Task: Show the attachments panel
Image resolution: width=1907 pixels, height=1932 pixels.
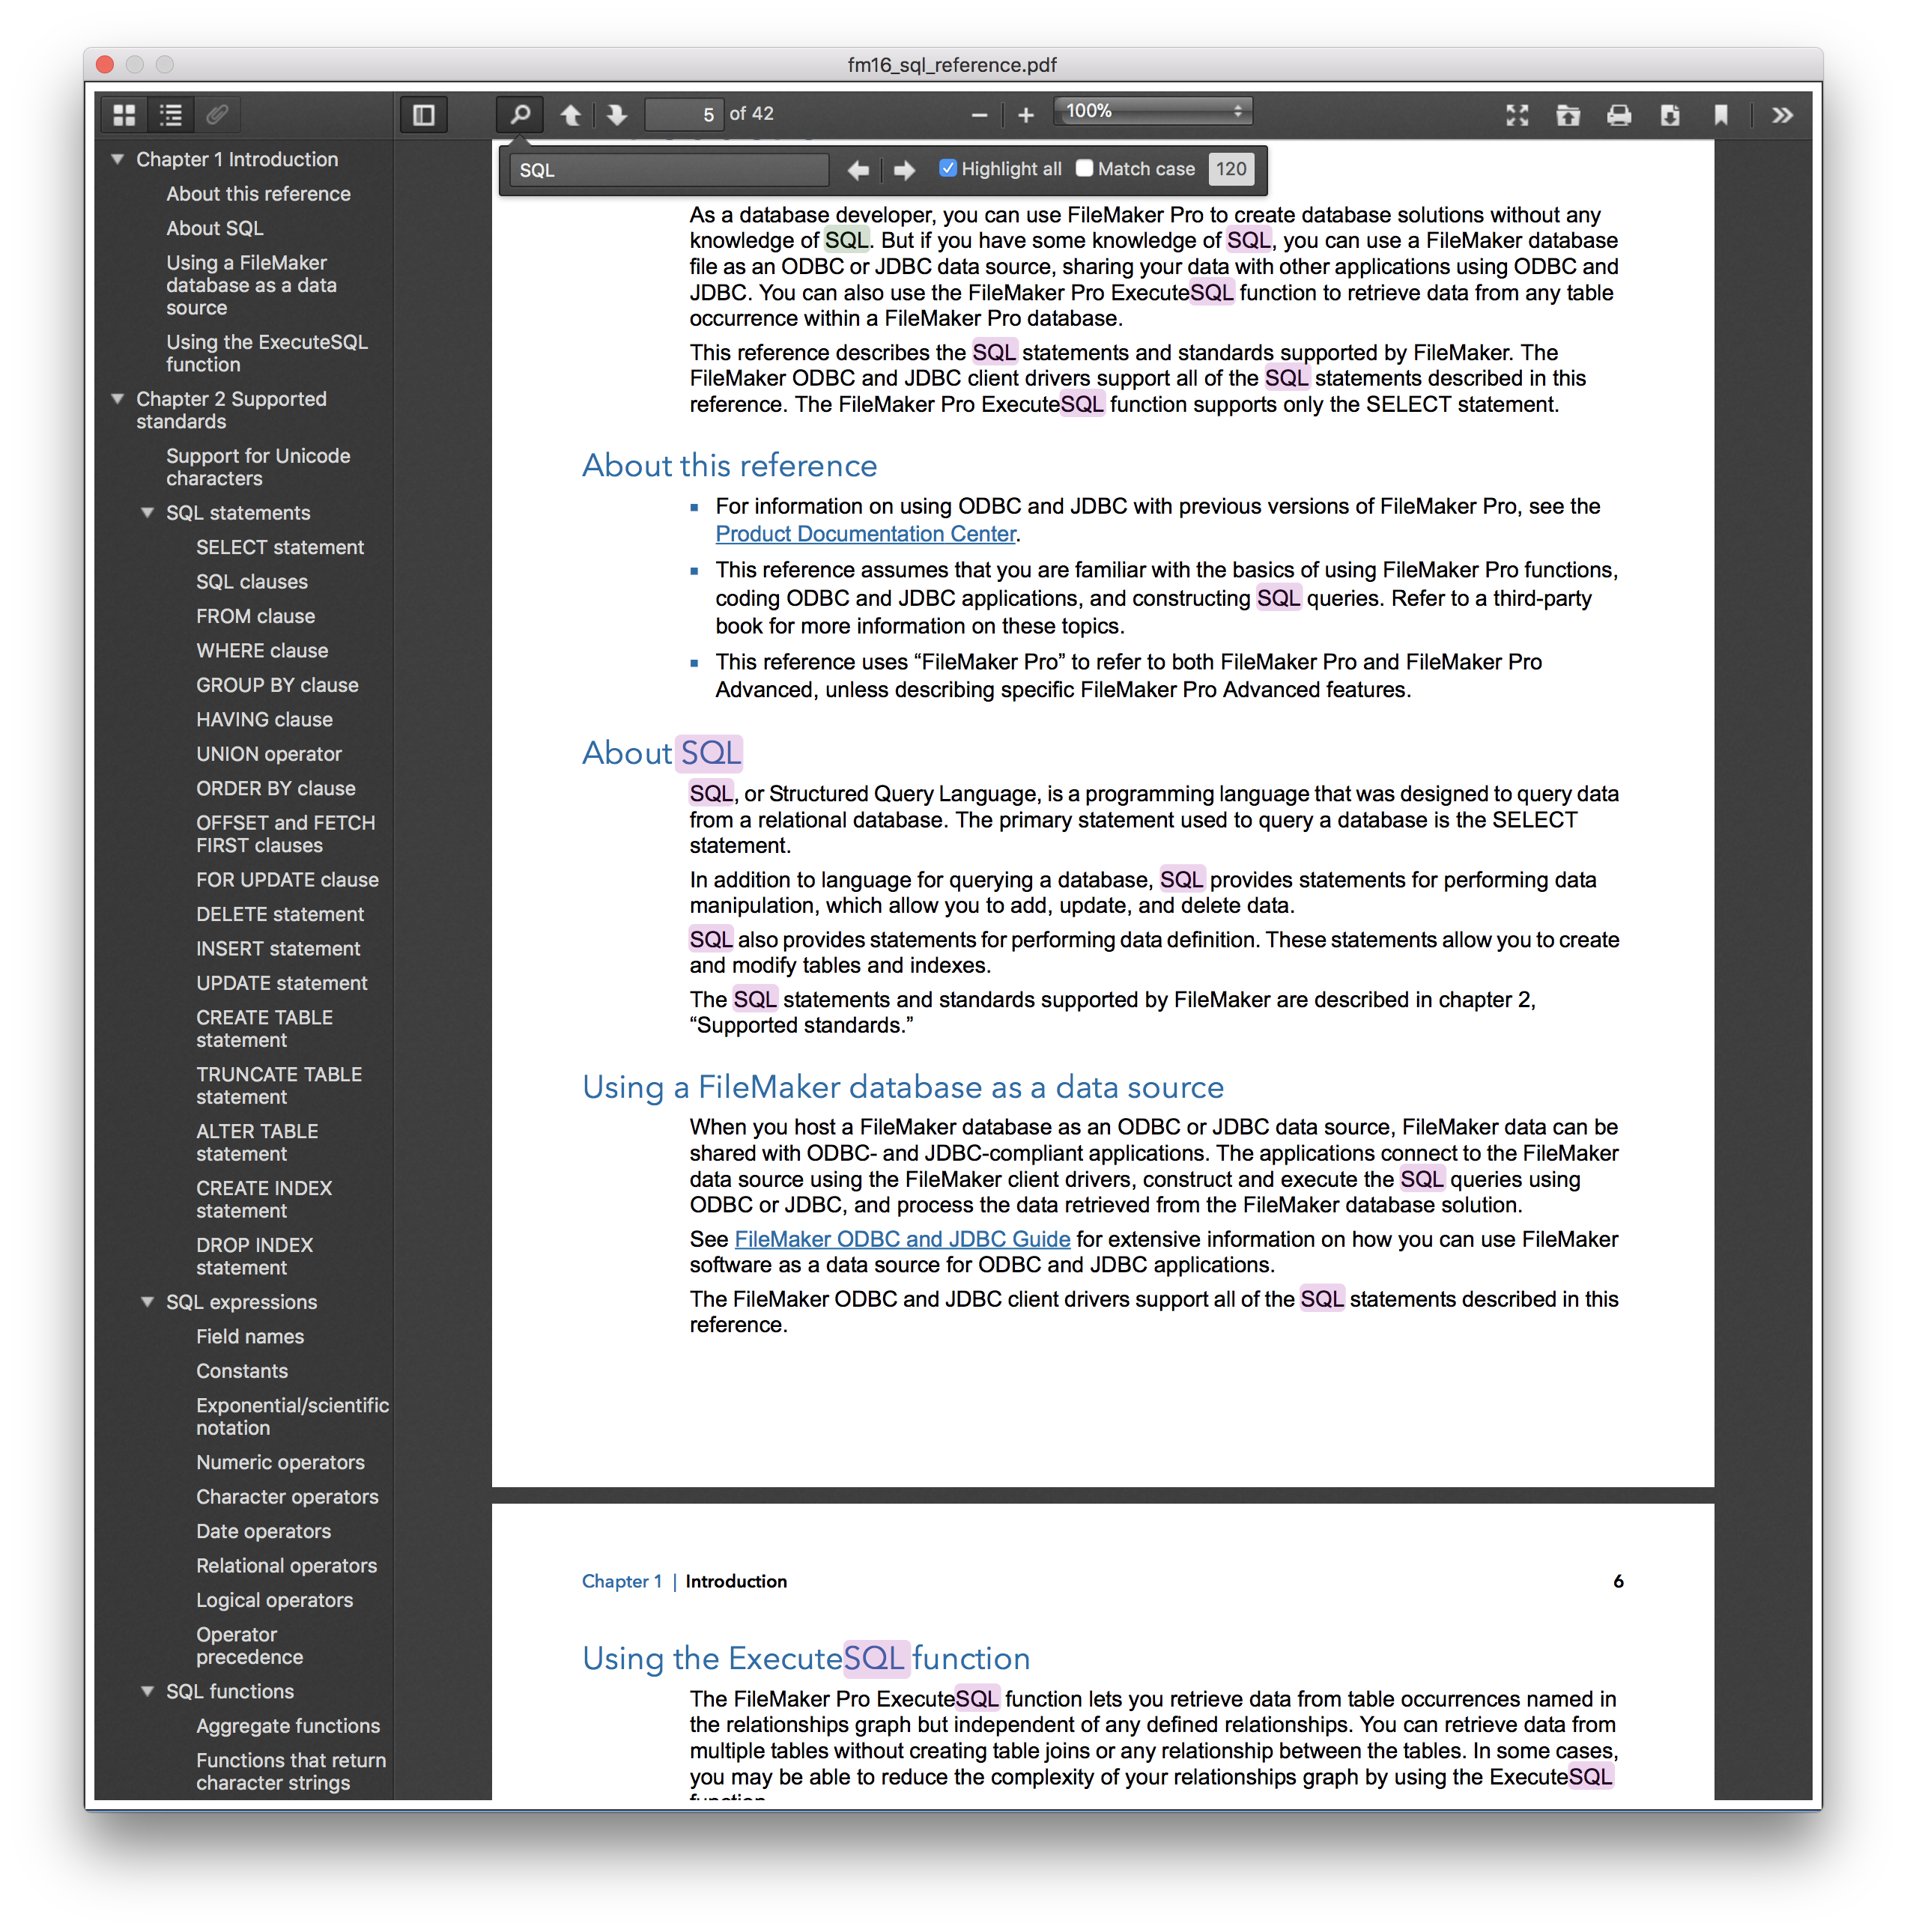Action: click(x=217, y=115)
